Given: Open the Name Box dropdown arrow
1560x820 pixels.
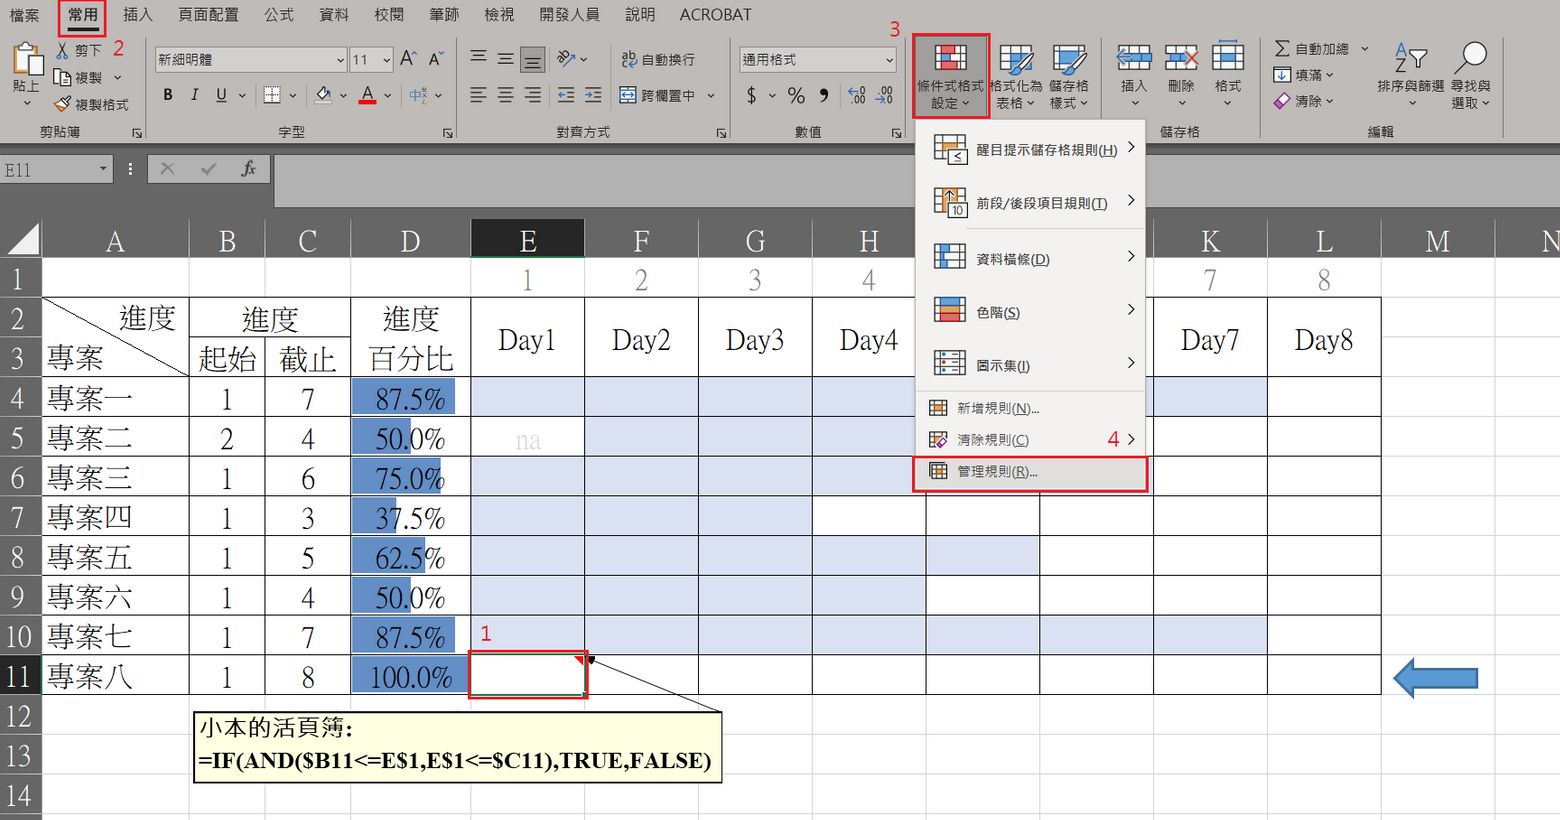Looking at the screenshot, I should point(103,169).
